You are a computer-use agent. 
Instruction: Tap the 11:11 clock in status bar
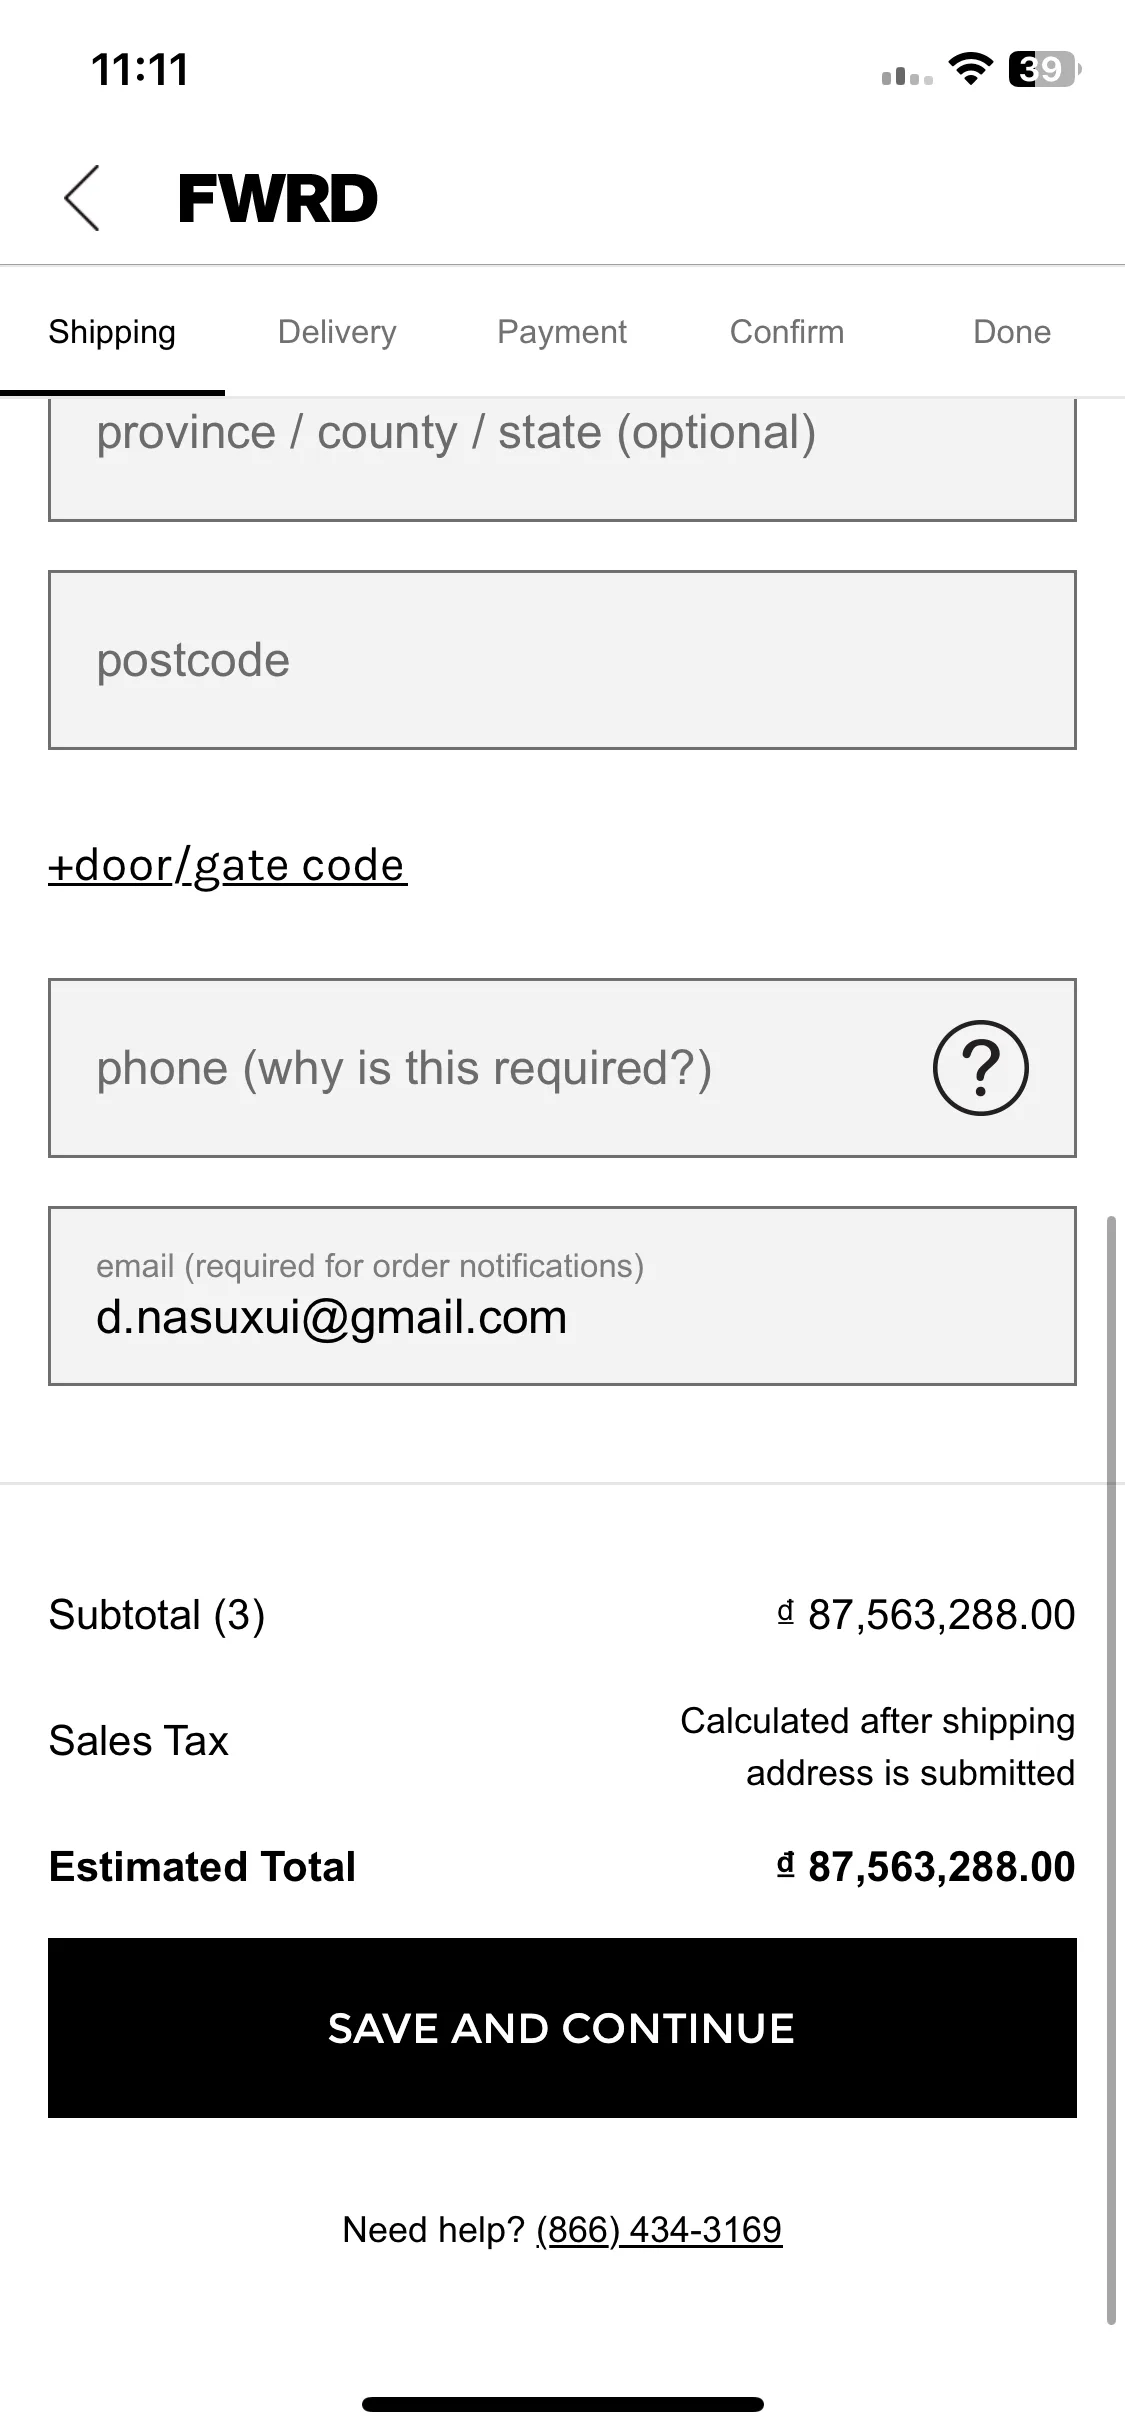click(140, 70)
